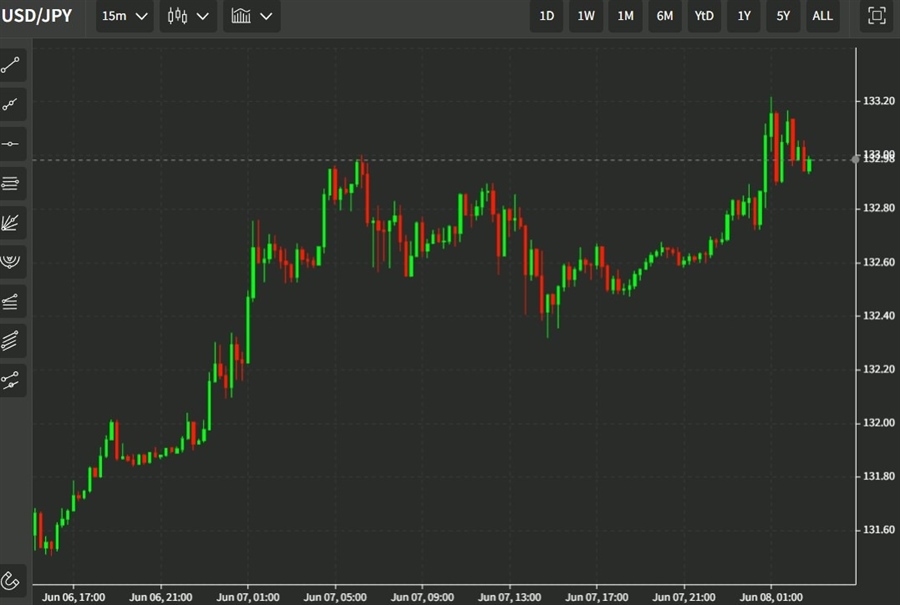
Task: Switch to 1D time range
Action: click(547, 16)
